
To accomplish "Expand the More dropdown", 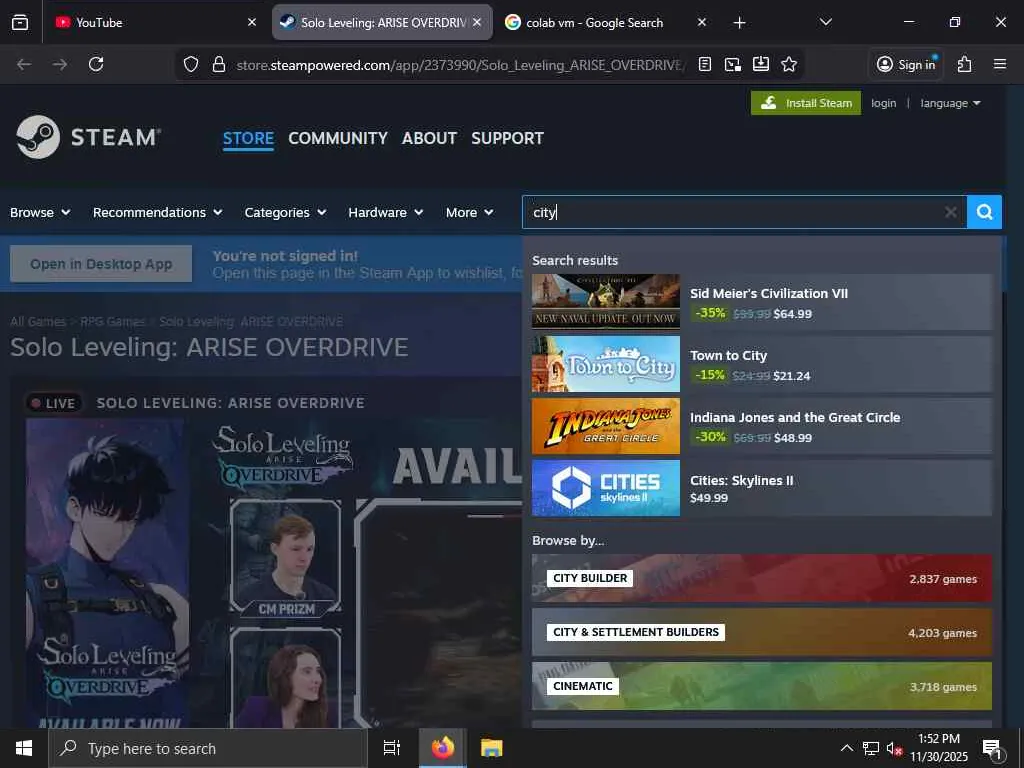I will 470,212.
